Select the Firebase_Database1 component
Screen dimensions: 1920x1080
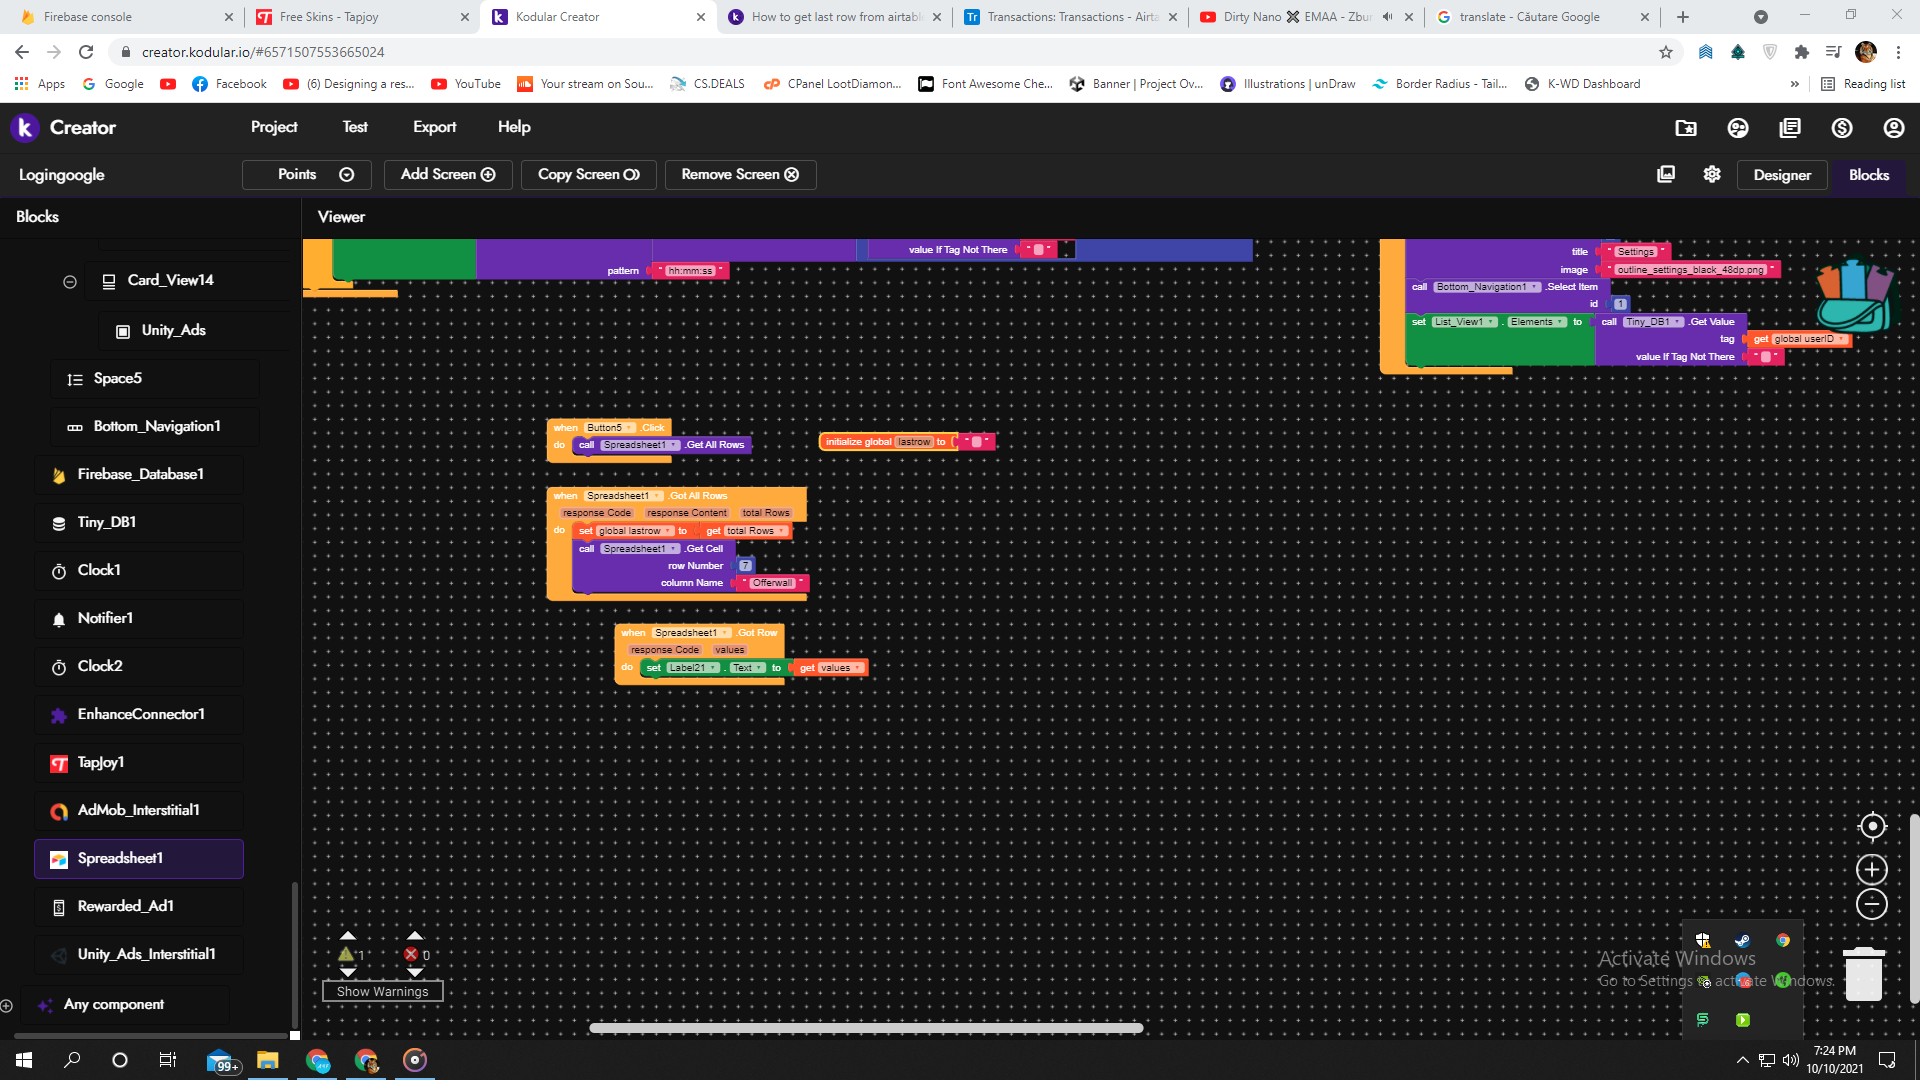140,474
